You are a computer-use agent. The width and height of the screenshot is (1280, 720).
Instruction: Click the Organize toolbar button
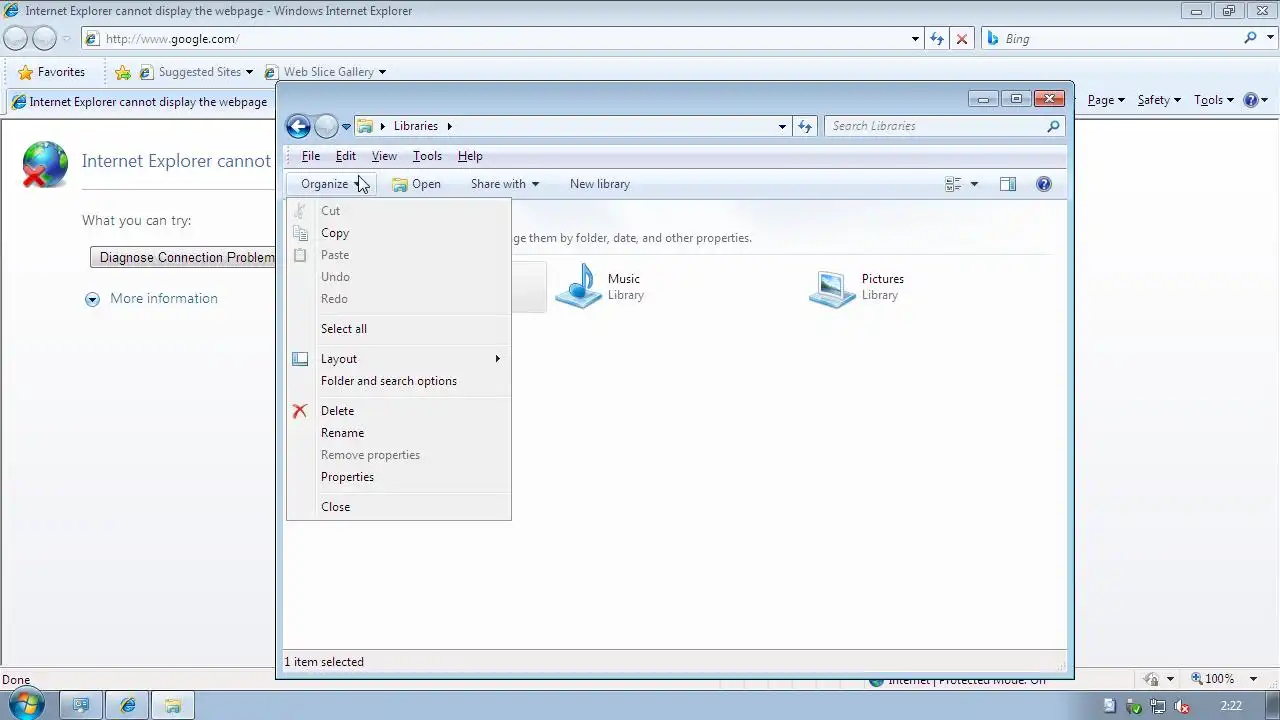point(332,184)
